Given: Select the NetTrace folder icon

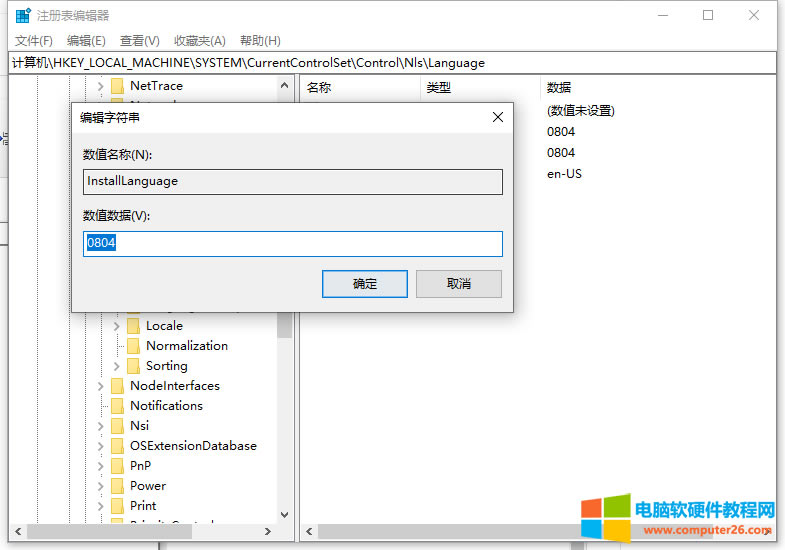Looking at the screenshot, I should [117, 86].
